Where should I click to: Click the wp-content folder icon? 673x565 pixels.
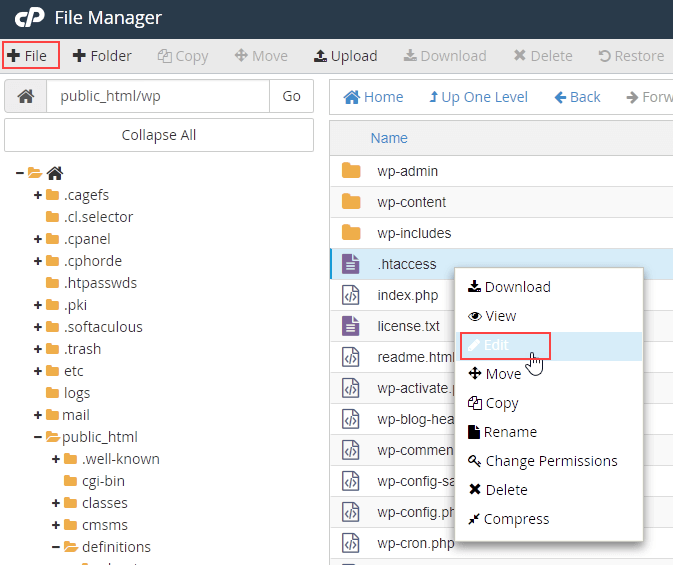[x=351, y=202]
